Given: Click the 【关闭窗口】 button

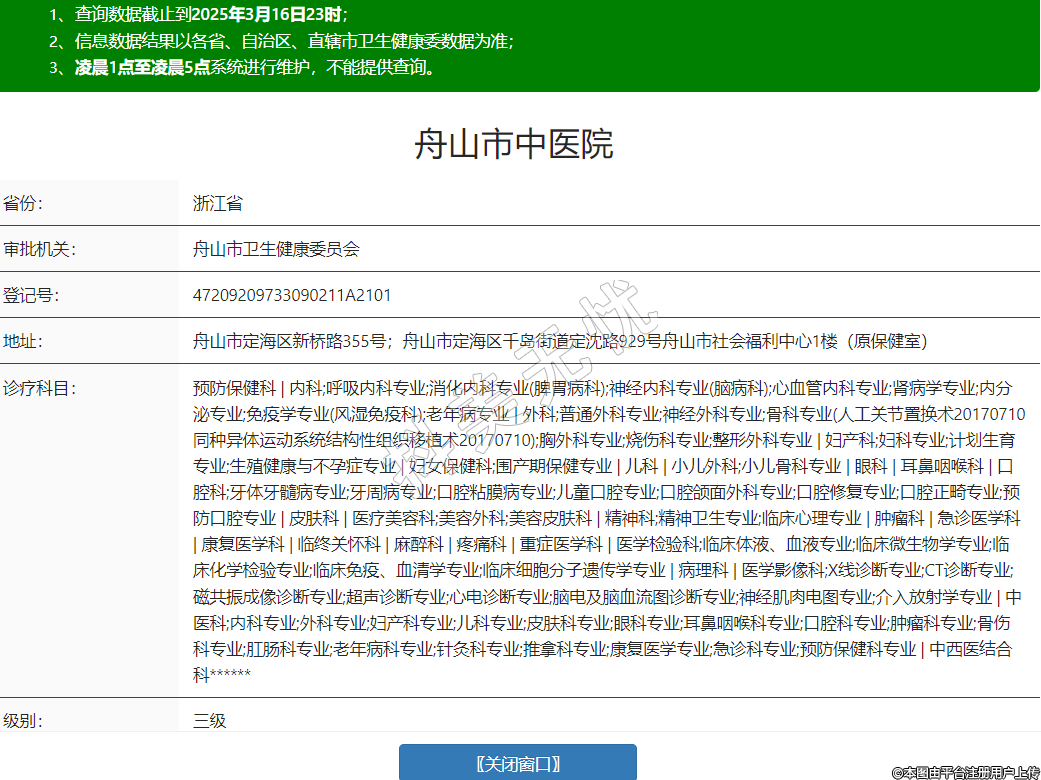Looking at the screenshot, I should click(x=517, y=763).
